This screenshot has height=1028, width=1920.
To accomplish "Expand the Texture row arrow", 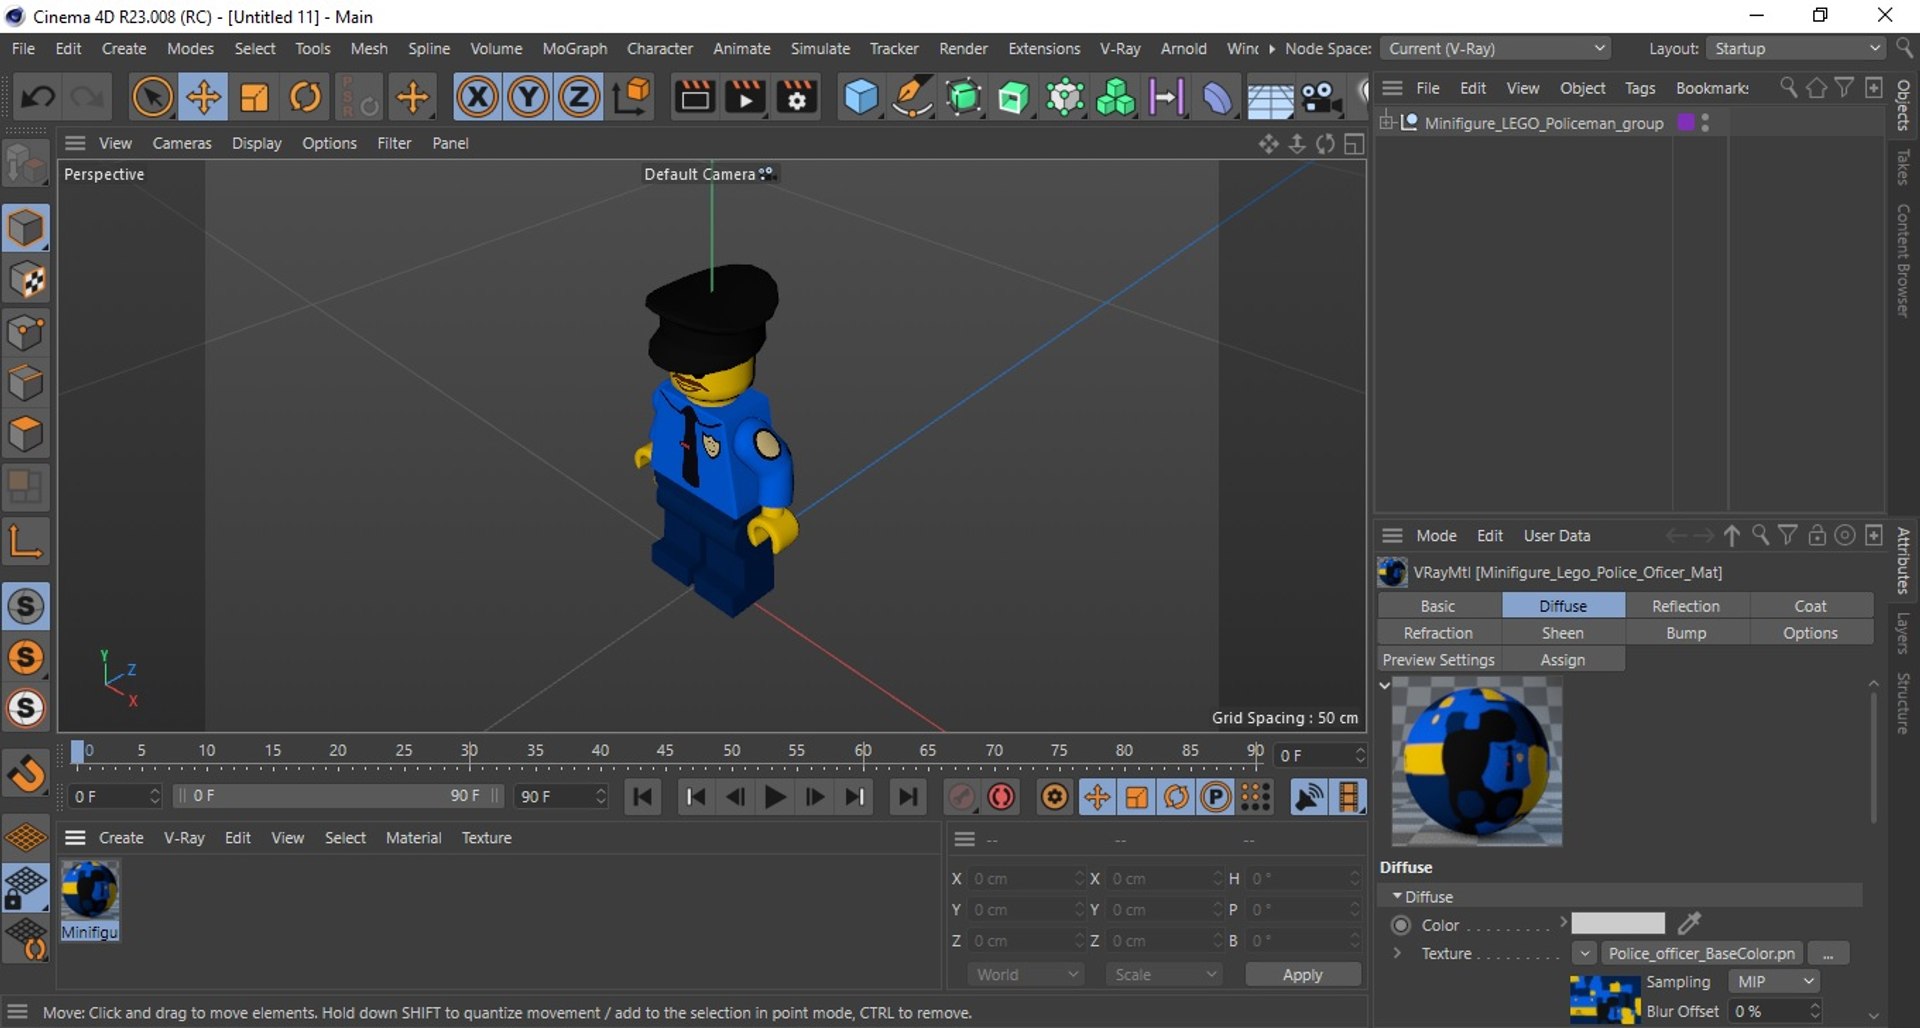I will tap(1398, 953).
